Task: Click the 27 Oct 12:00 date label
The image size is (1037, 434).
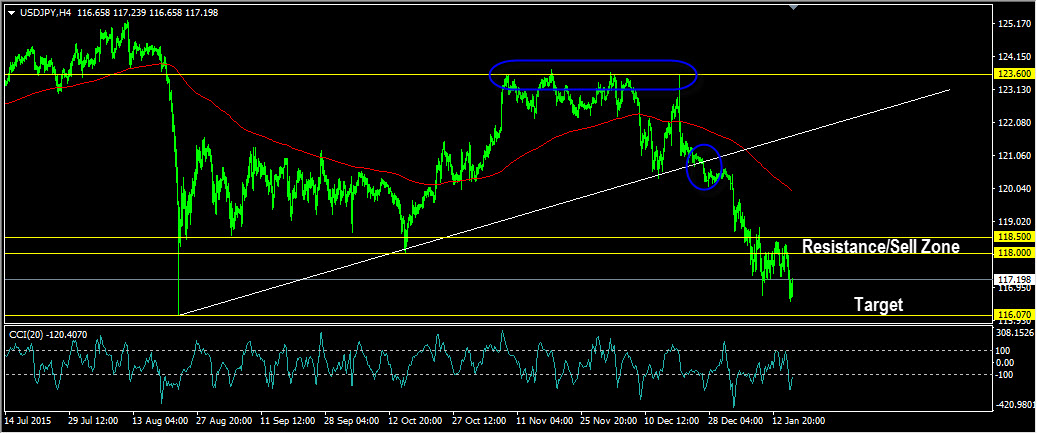Action: [x=481, y=421]
